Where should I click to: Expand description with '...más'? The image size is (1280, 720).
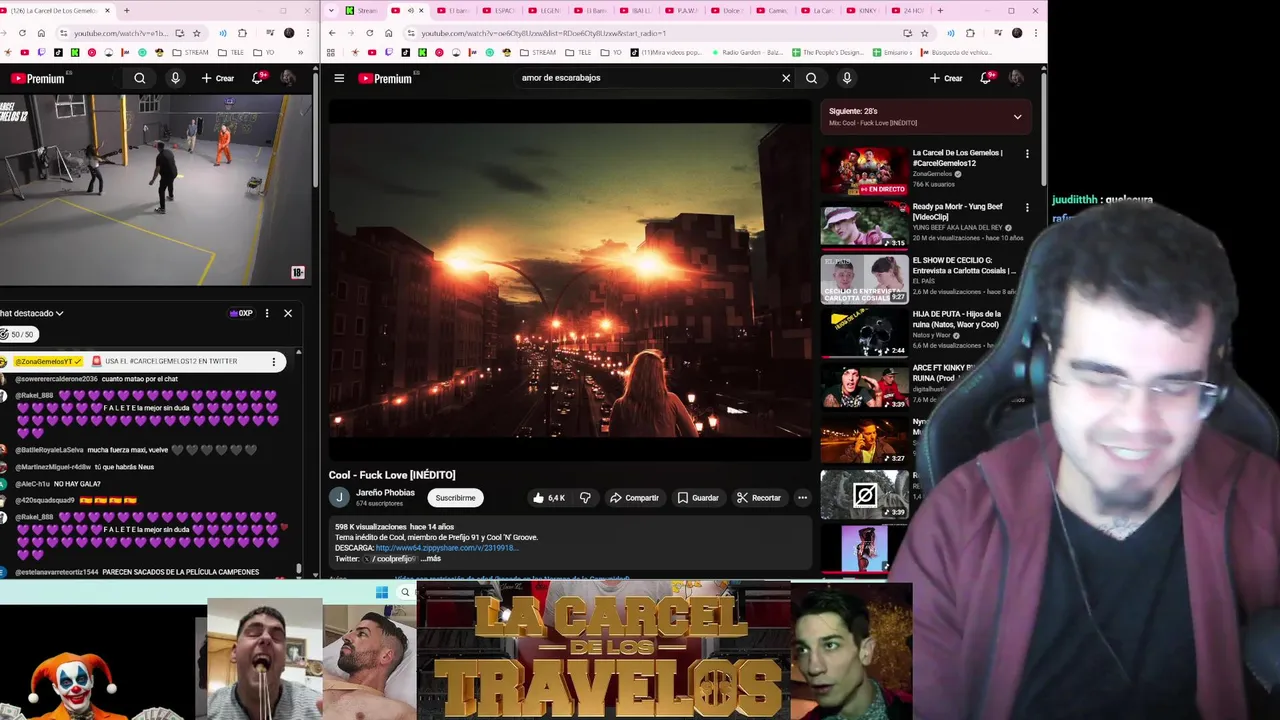(x=430, y=559)
